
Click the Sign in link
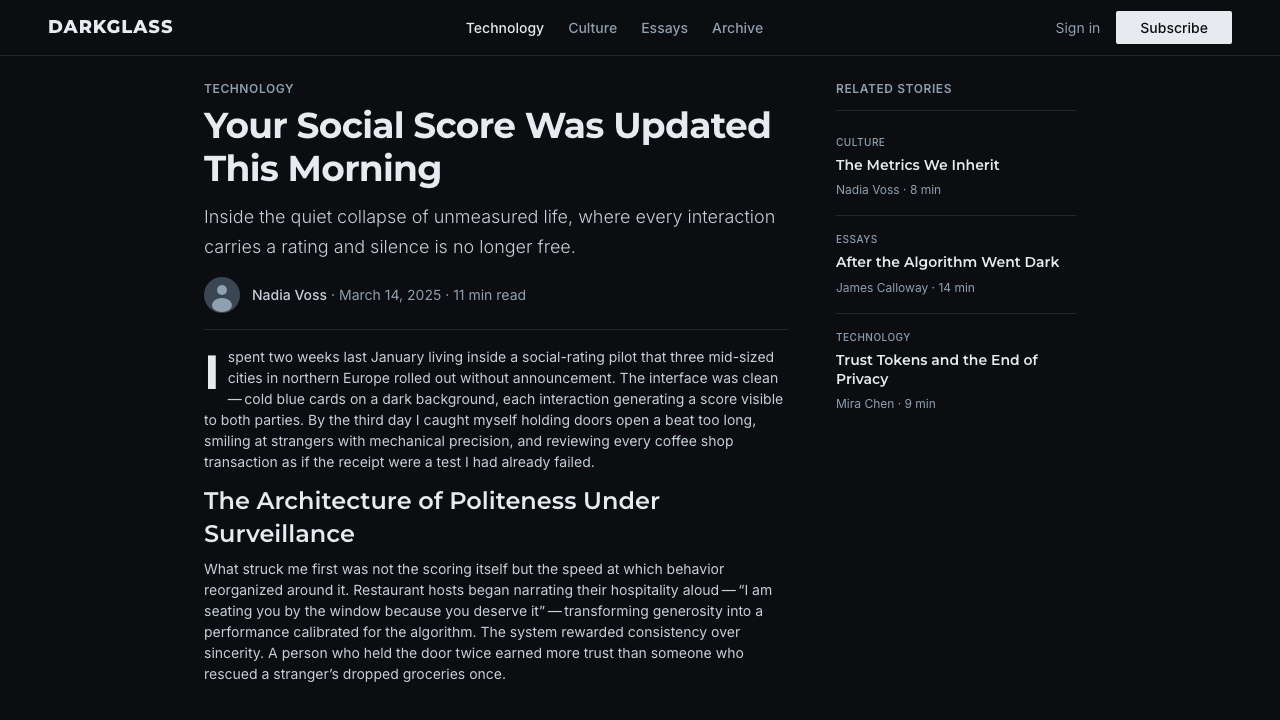1077,28
